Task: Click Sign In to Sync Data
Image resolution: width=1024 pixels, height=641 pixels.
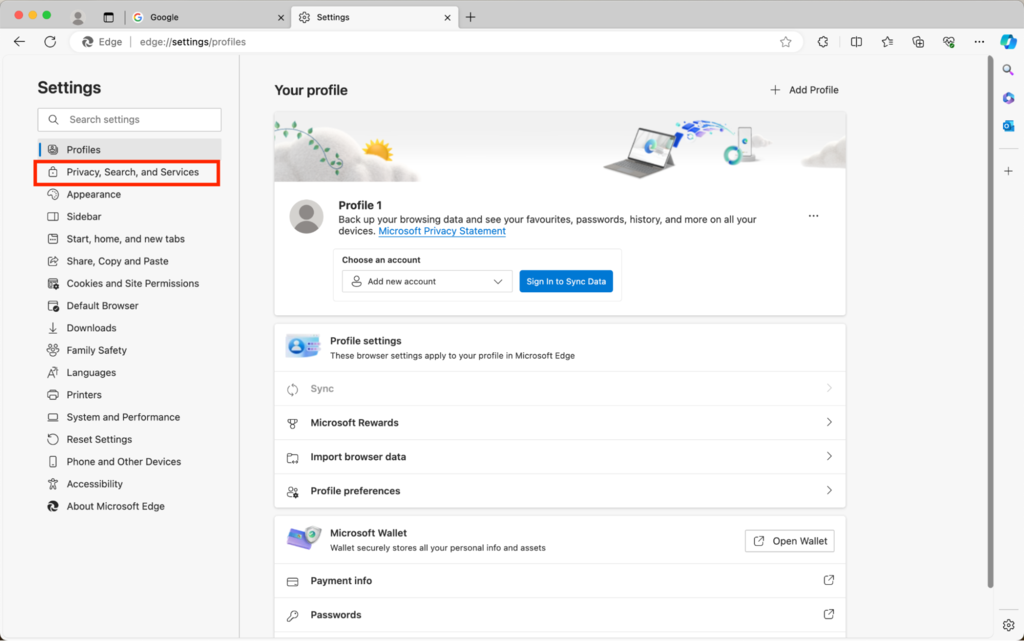Action: [x=566, y=281]
